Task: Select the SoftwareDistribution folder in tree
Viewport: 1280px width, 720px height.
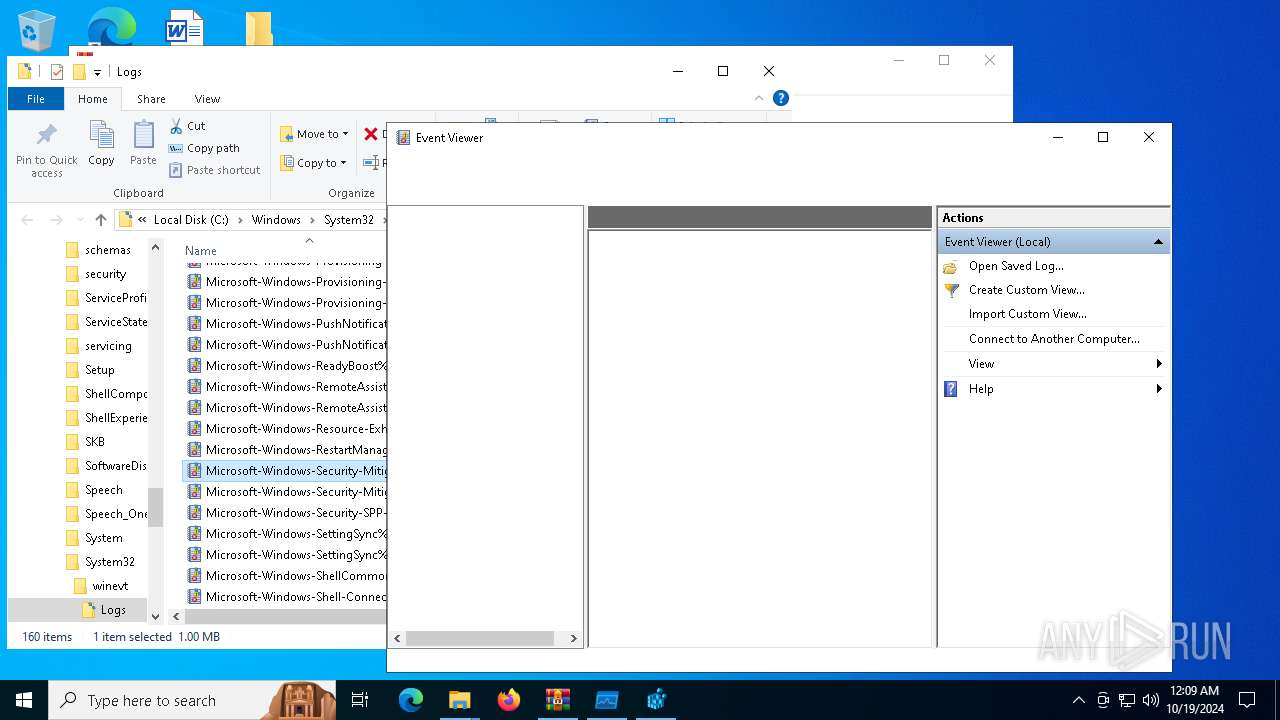Action: pyautogui.click(x=105, y=466)
